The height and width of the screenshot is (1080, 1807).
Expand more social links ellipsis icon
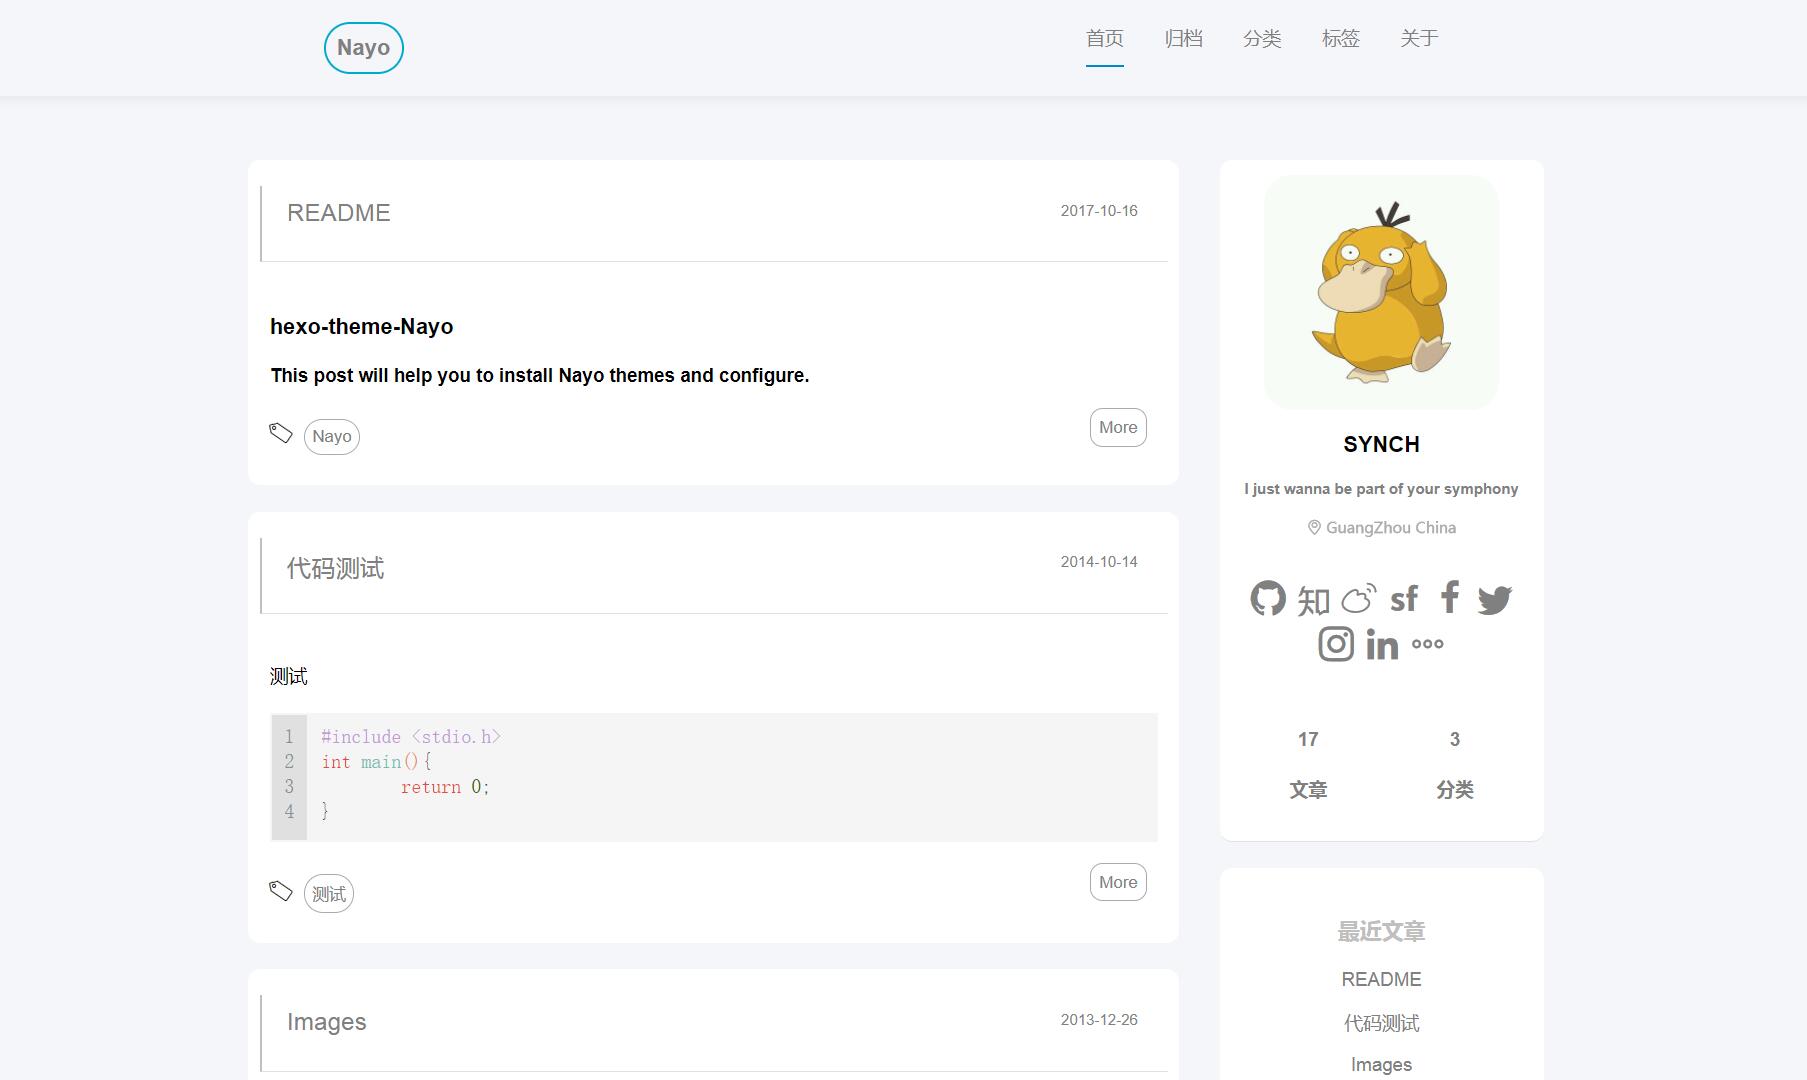(1427, 644)
